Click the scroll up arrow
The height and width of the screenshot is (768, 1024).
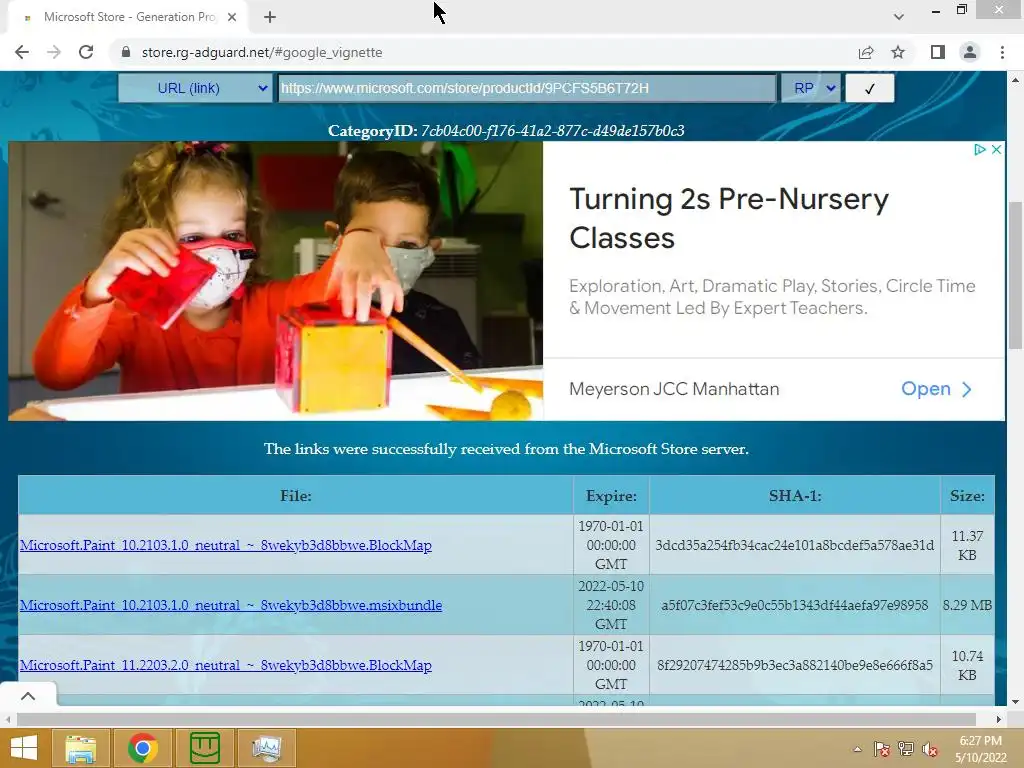click(x=1015, y=80)
